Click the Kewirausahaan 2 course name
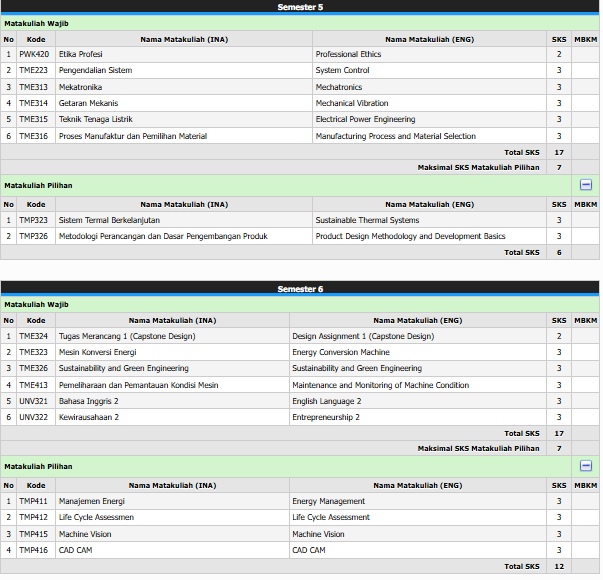The width and height of the screenshot is (603, 580). [x=89, y=417]
